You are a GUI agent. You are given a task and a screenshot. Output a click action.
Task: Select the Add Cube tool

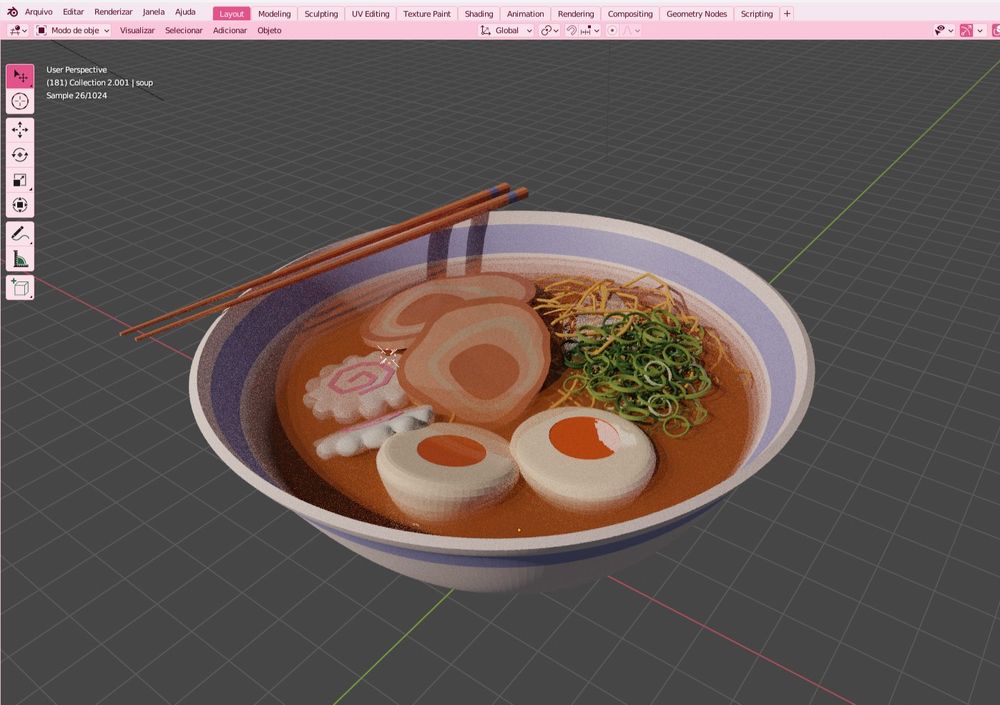coord(20,288)
